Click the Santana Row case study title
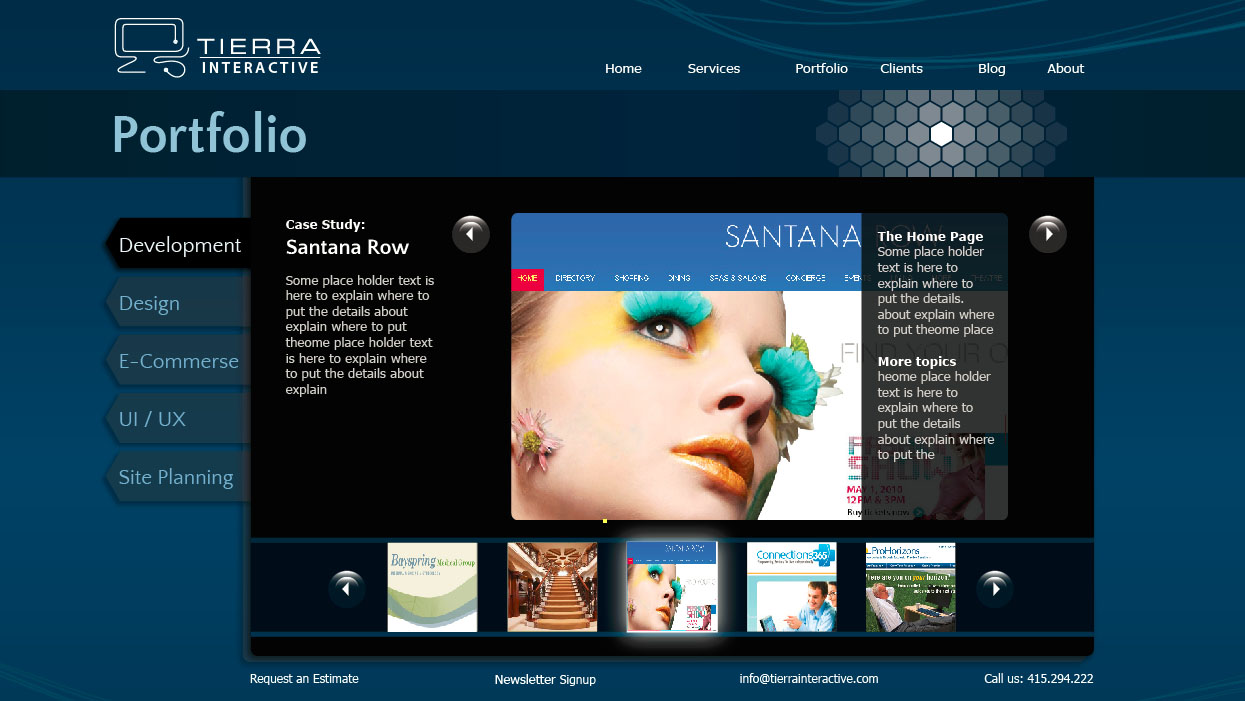 click(347, 247)
